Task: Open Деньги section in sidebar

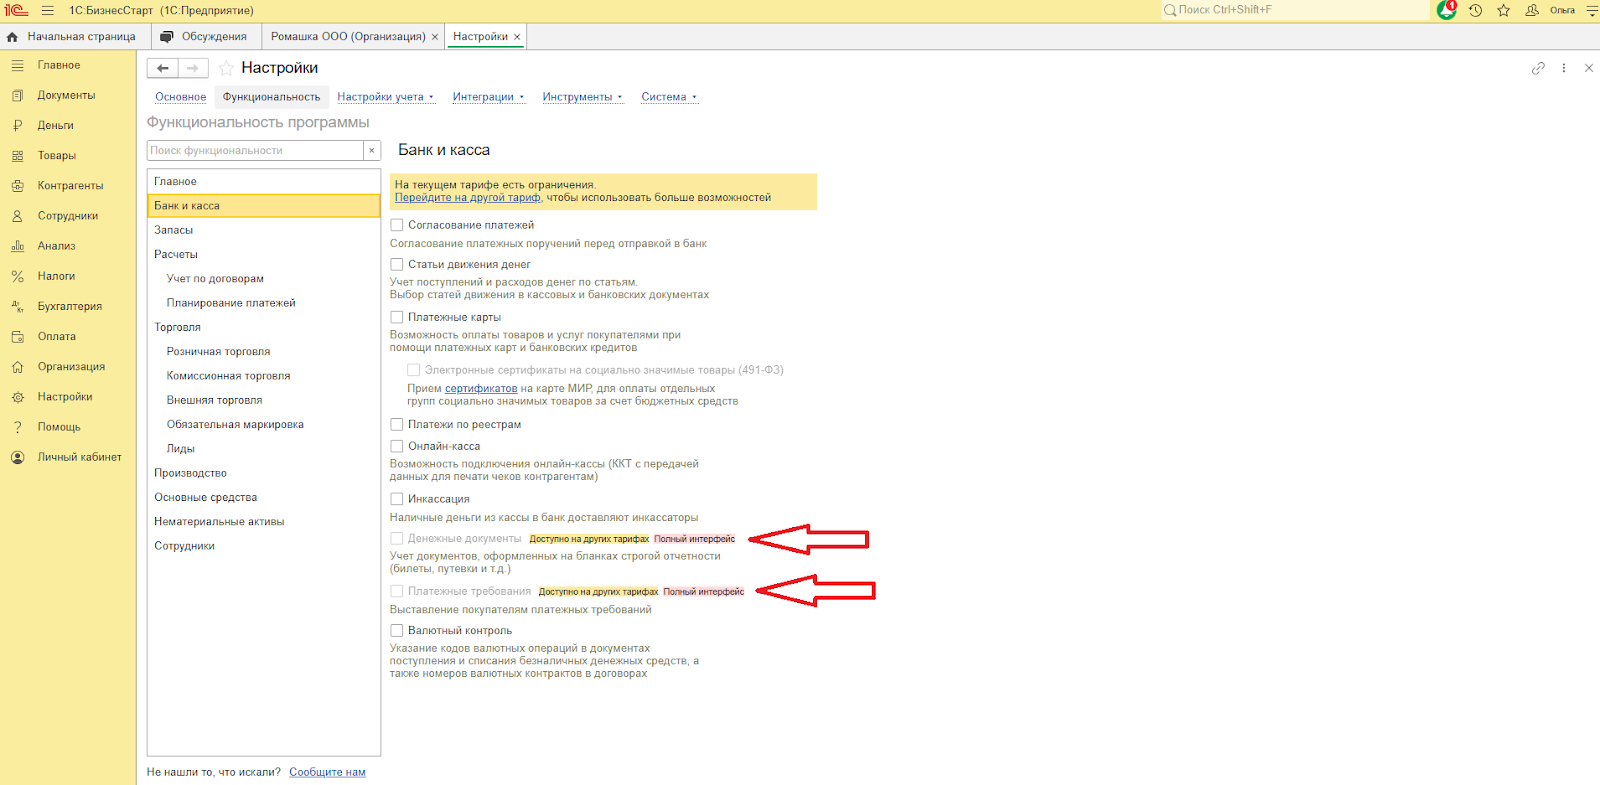Action: (x=56, y=126)
